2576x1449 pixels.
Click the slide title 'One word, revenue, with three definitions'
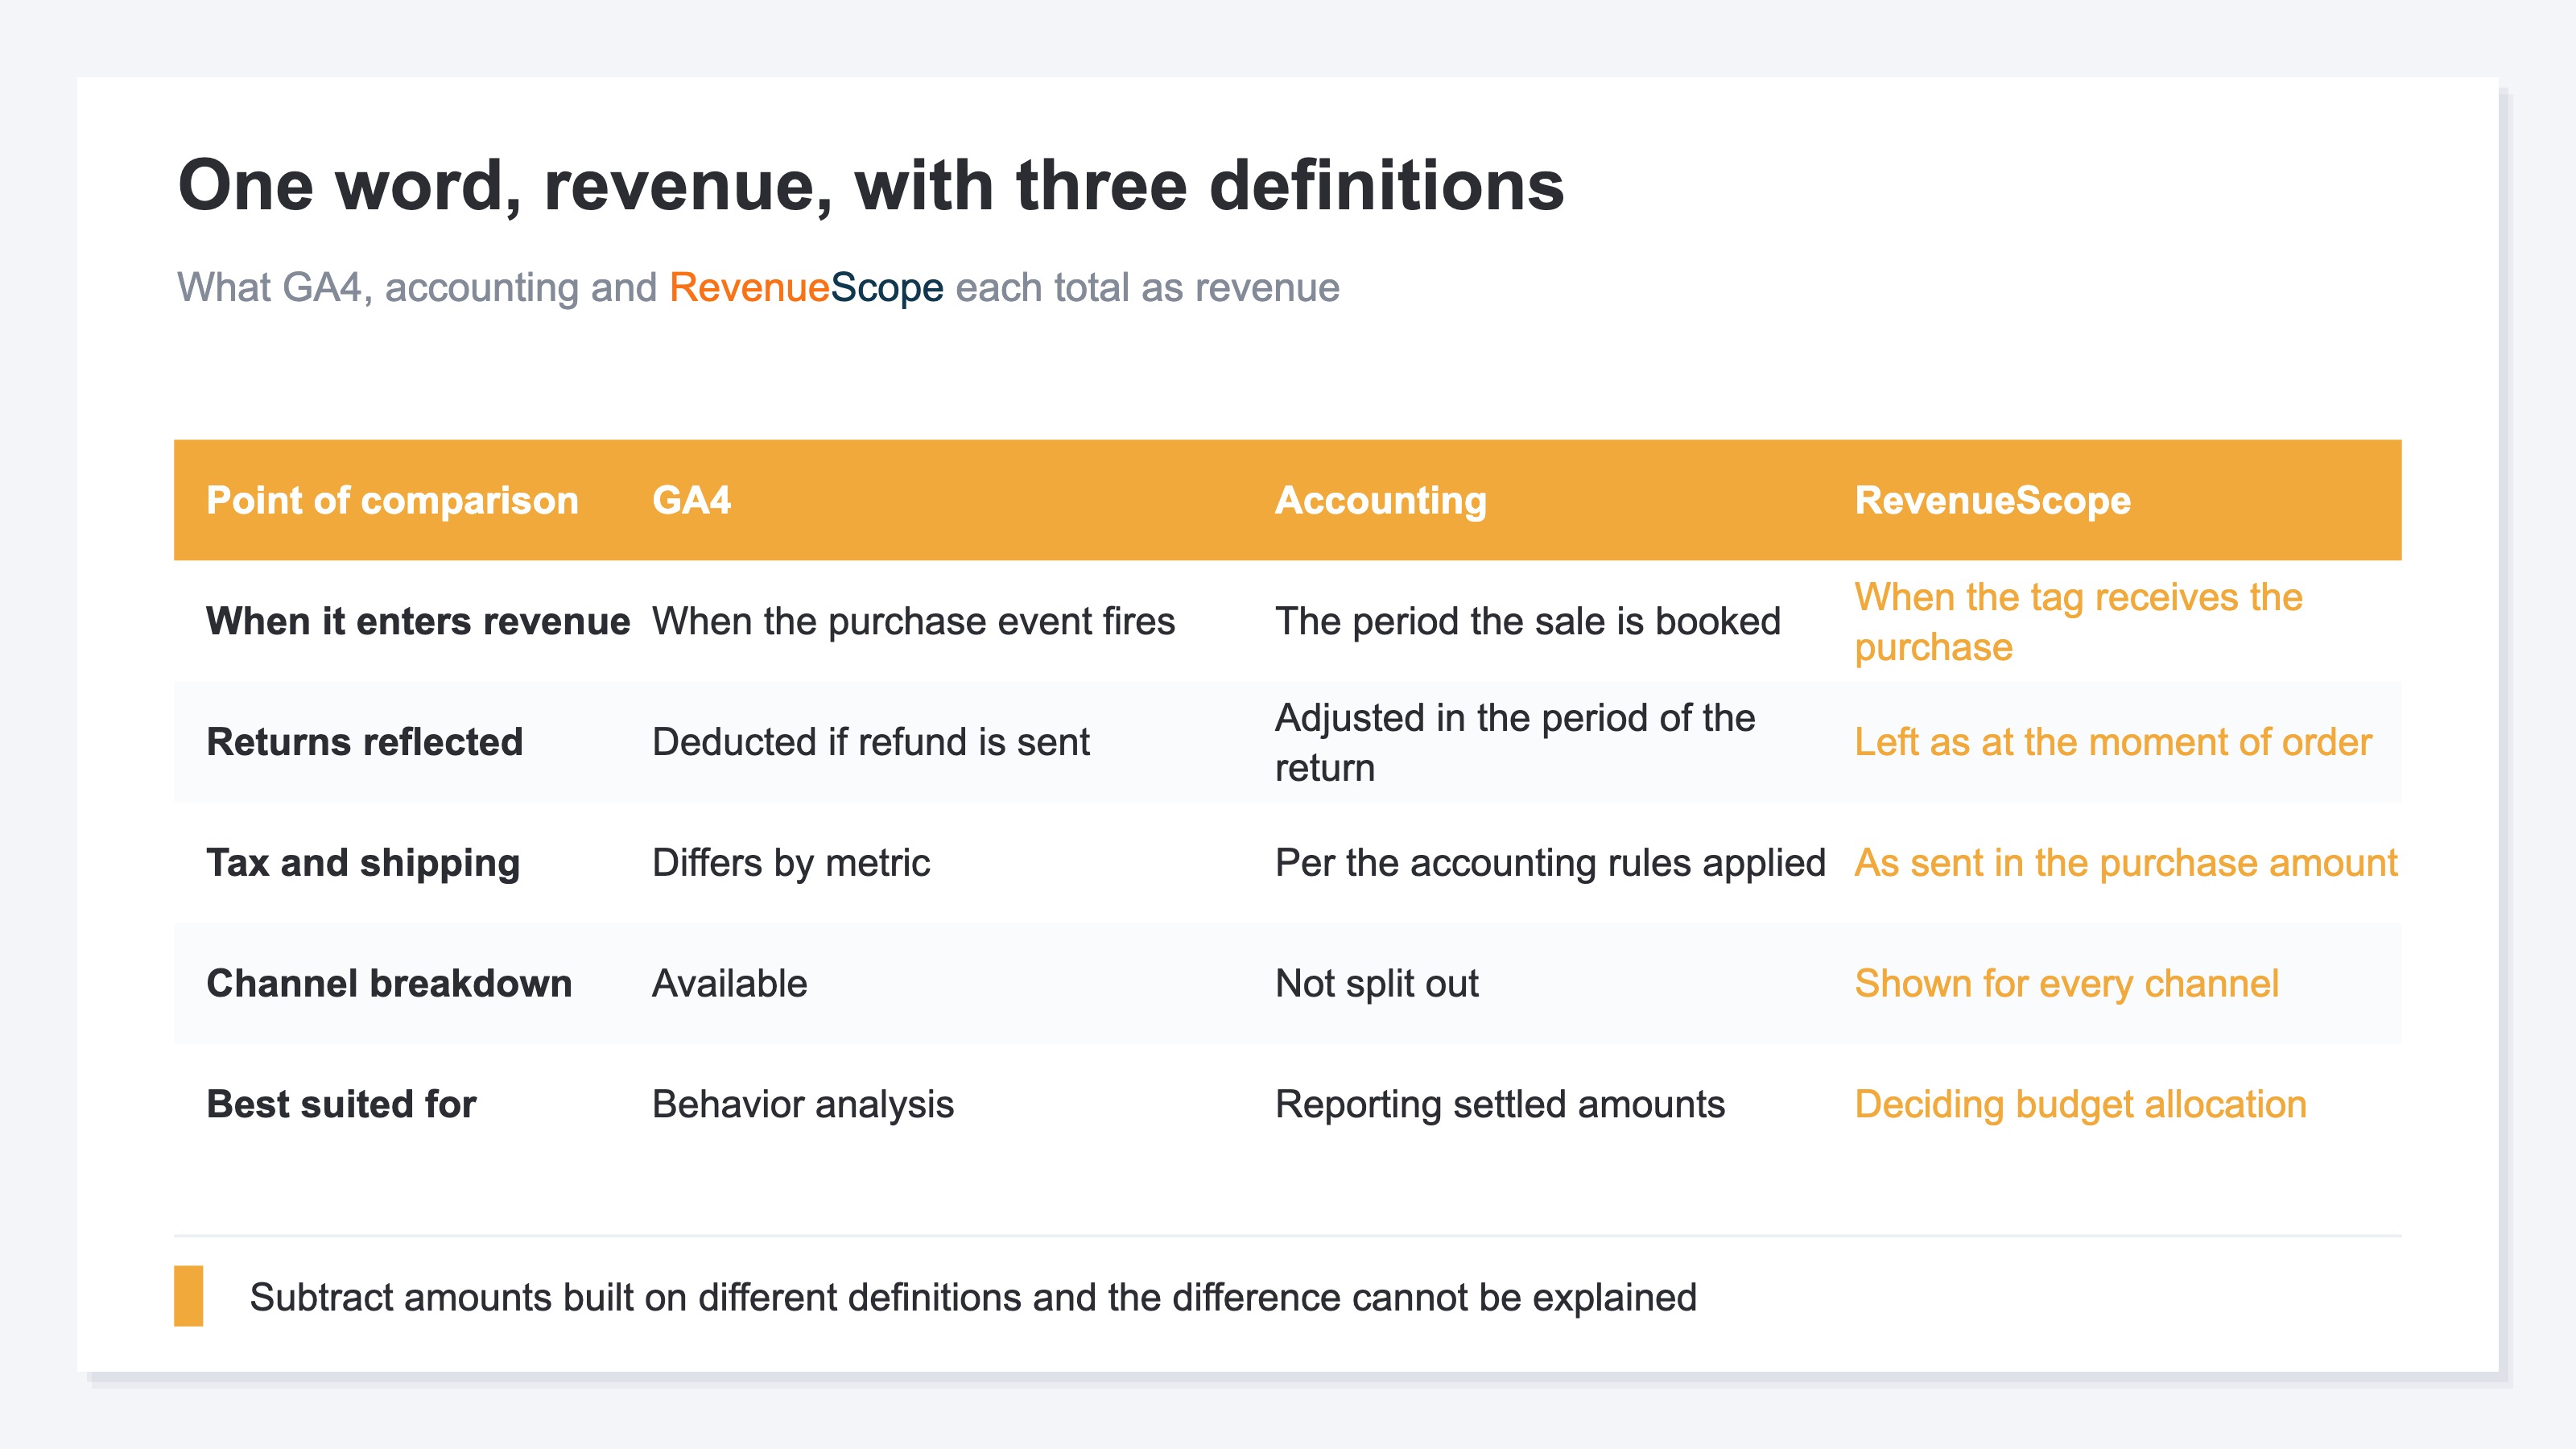870,186
